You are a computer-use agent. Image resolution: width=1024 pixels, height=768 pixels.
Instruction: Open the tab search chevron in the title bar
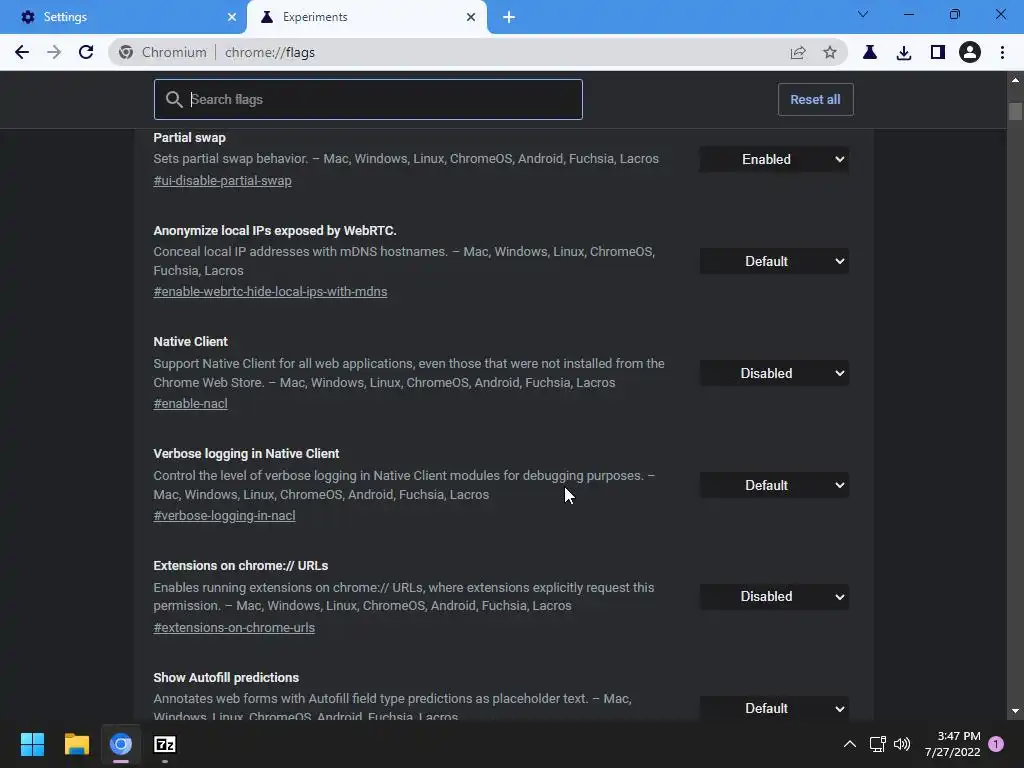click(863, 14)
